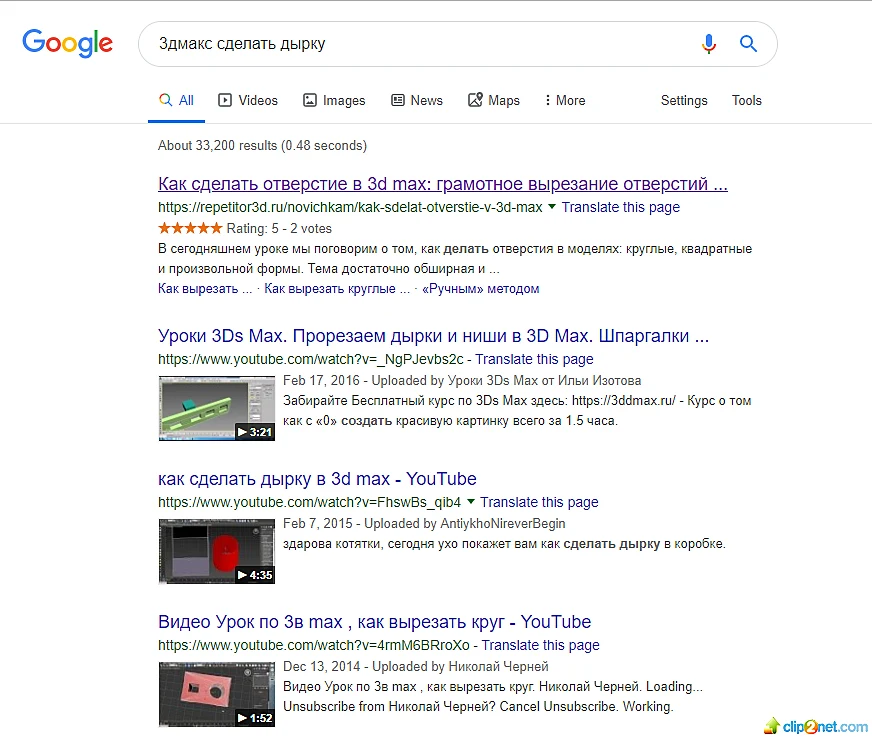Translate the 4rmM6BRroXo YouTube result page

pos(541,645)
